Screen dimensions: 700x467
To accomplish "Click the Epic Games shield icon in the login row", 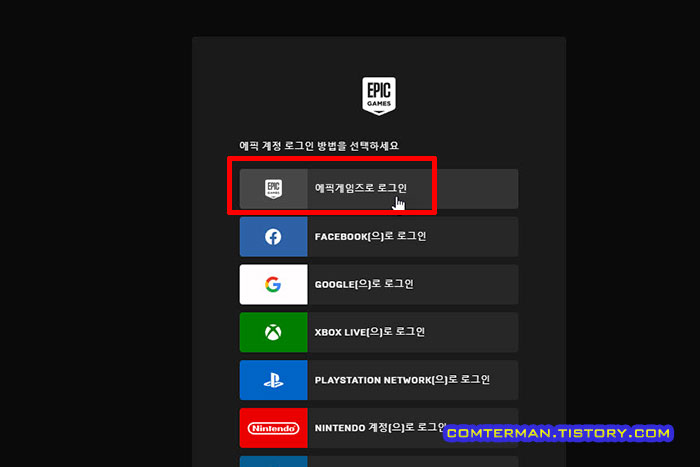I will (x=273, y=189).
